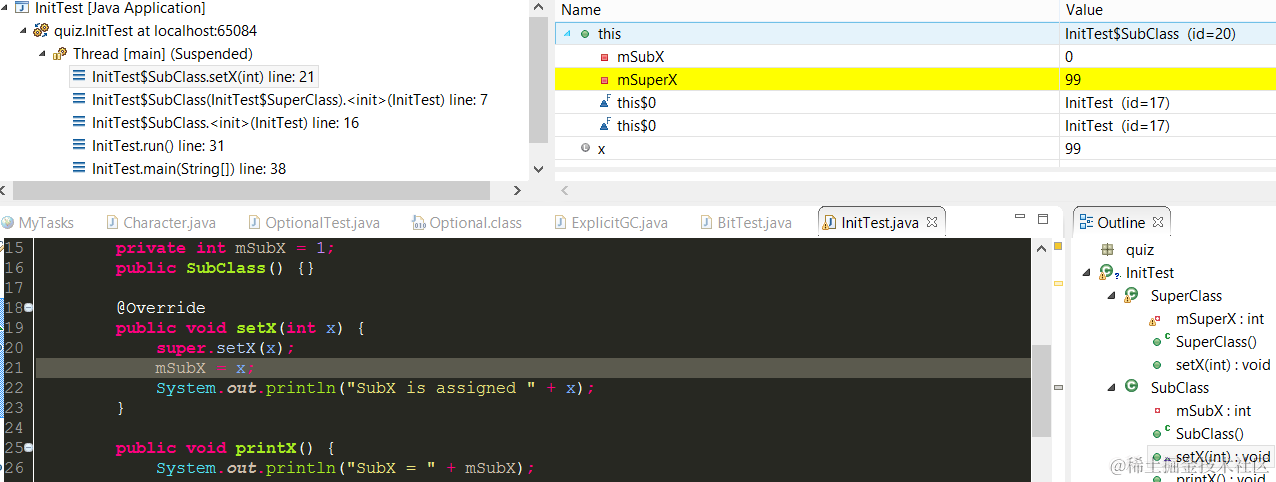1276x482 pixels.
Task: Collapse the Thread [main] (Suspended) node
Action: pos(43,53)
